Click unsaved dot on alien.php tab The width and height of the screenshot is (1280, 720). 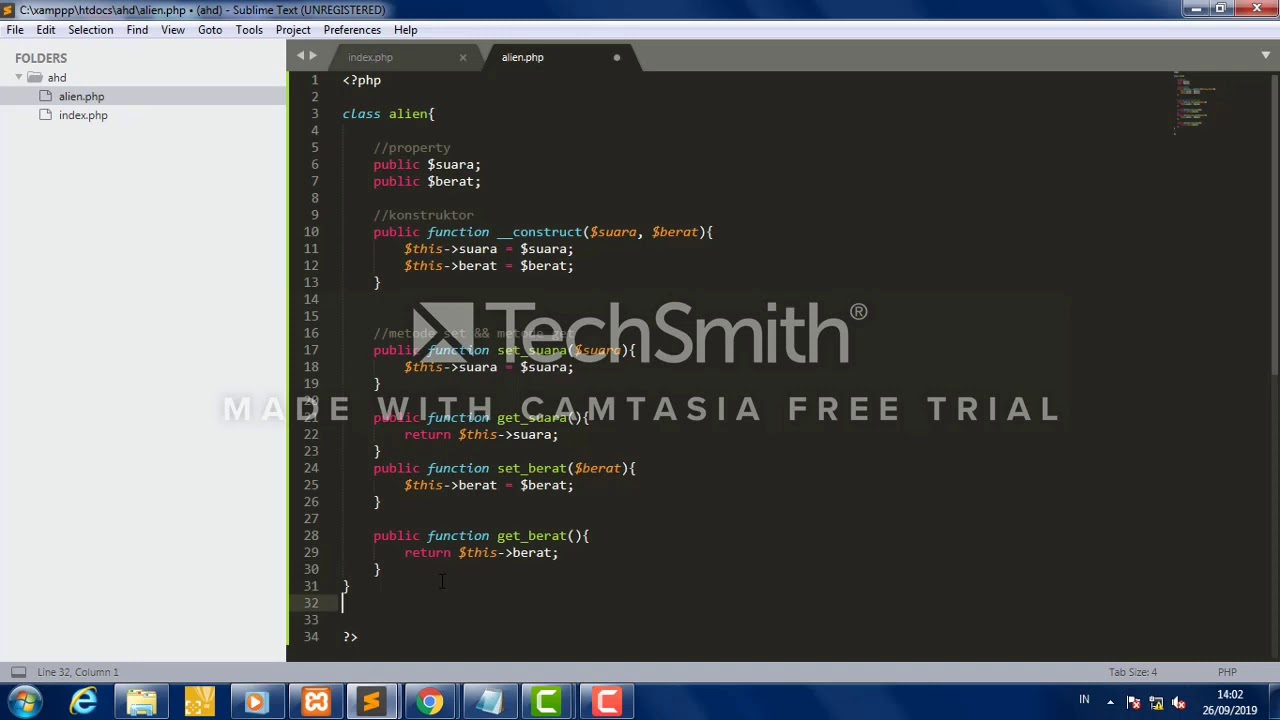coord(617,58)
